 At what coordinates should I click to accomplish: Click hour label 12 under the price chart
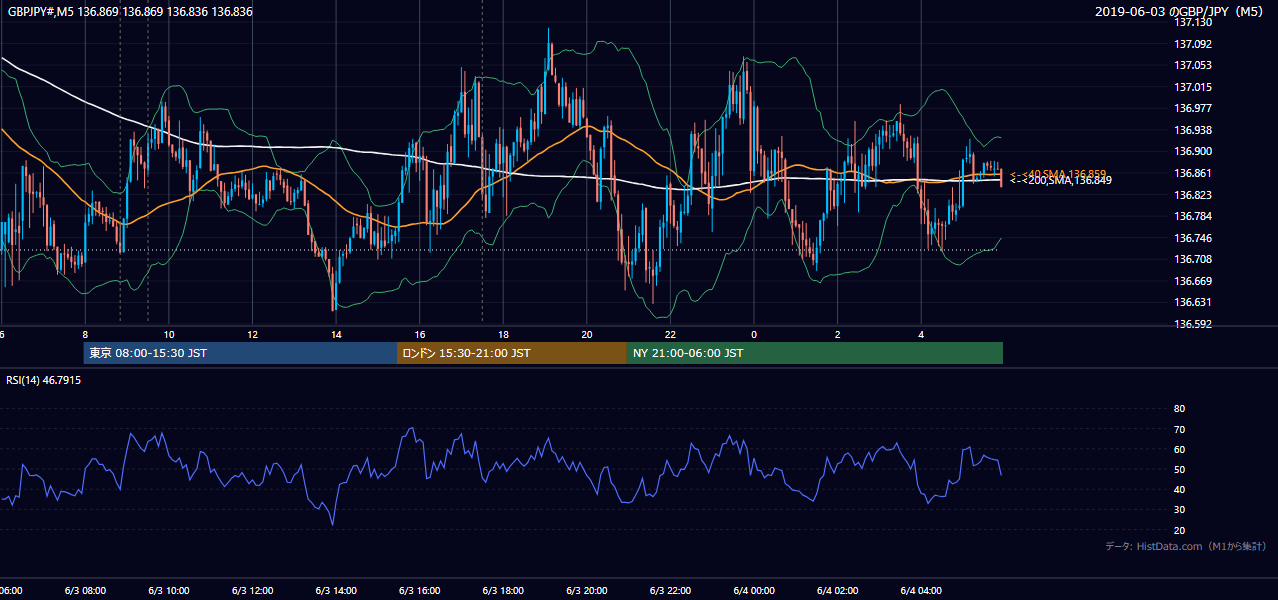click(253, 334)
